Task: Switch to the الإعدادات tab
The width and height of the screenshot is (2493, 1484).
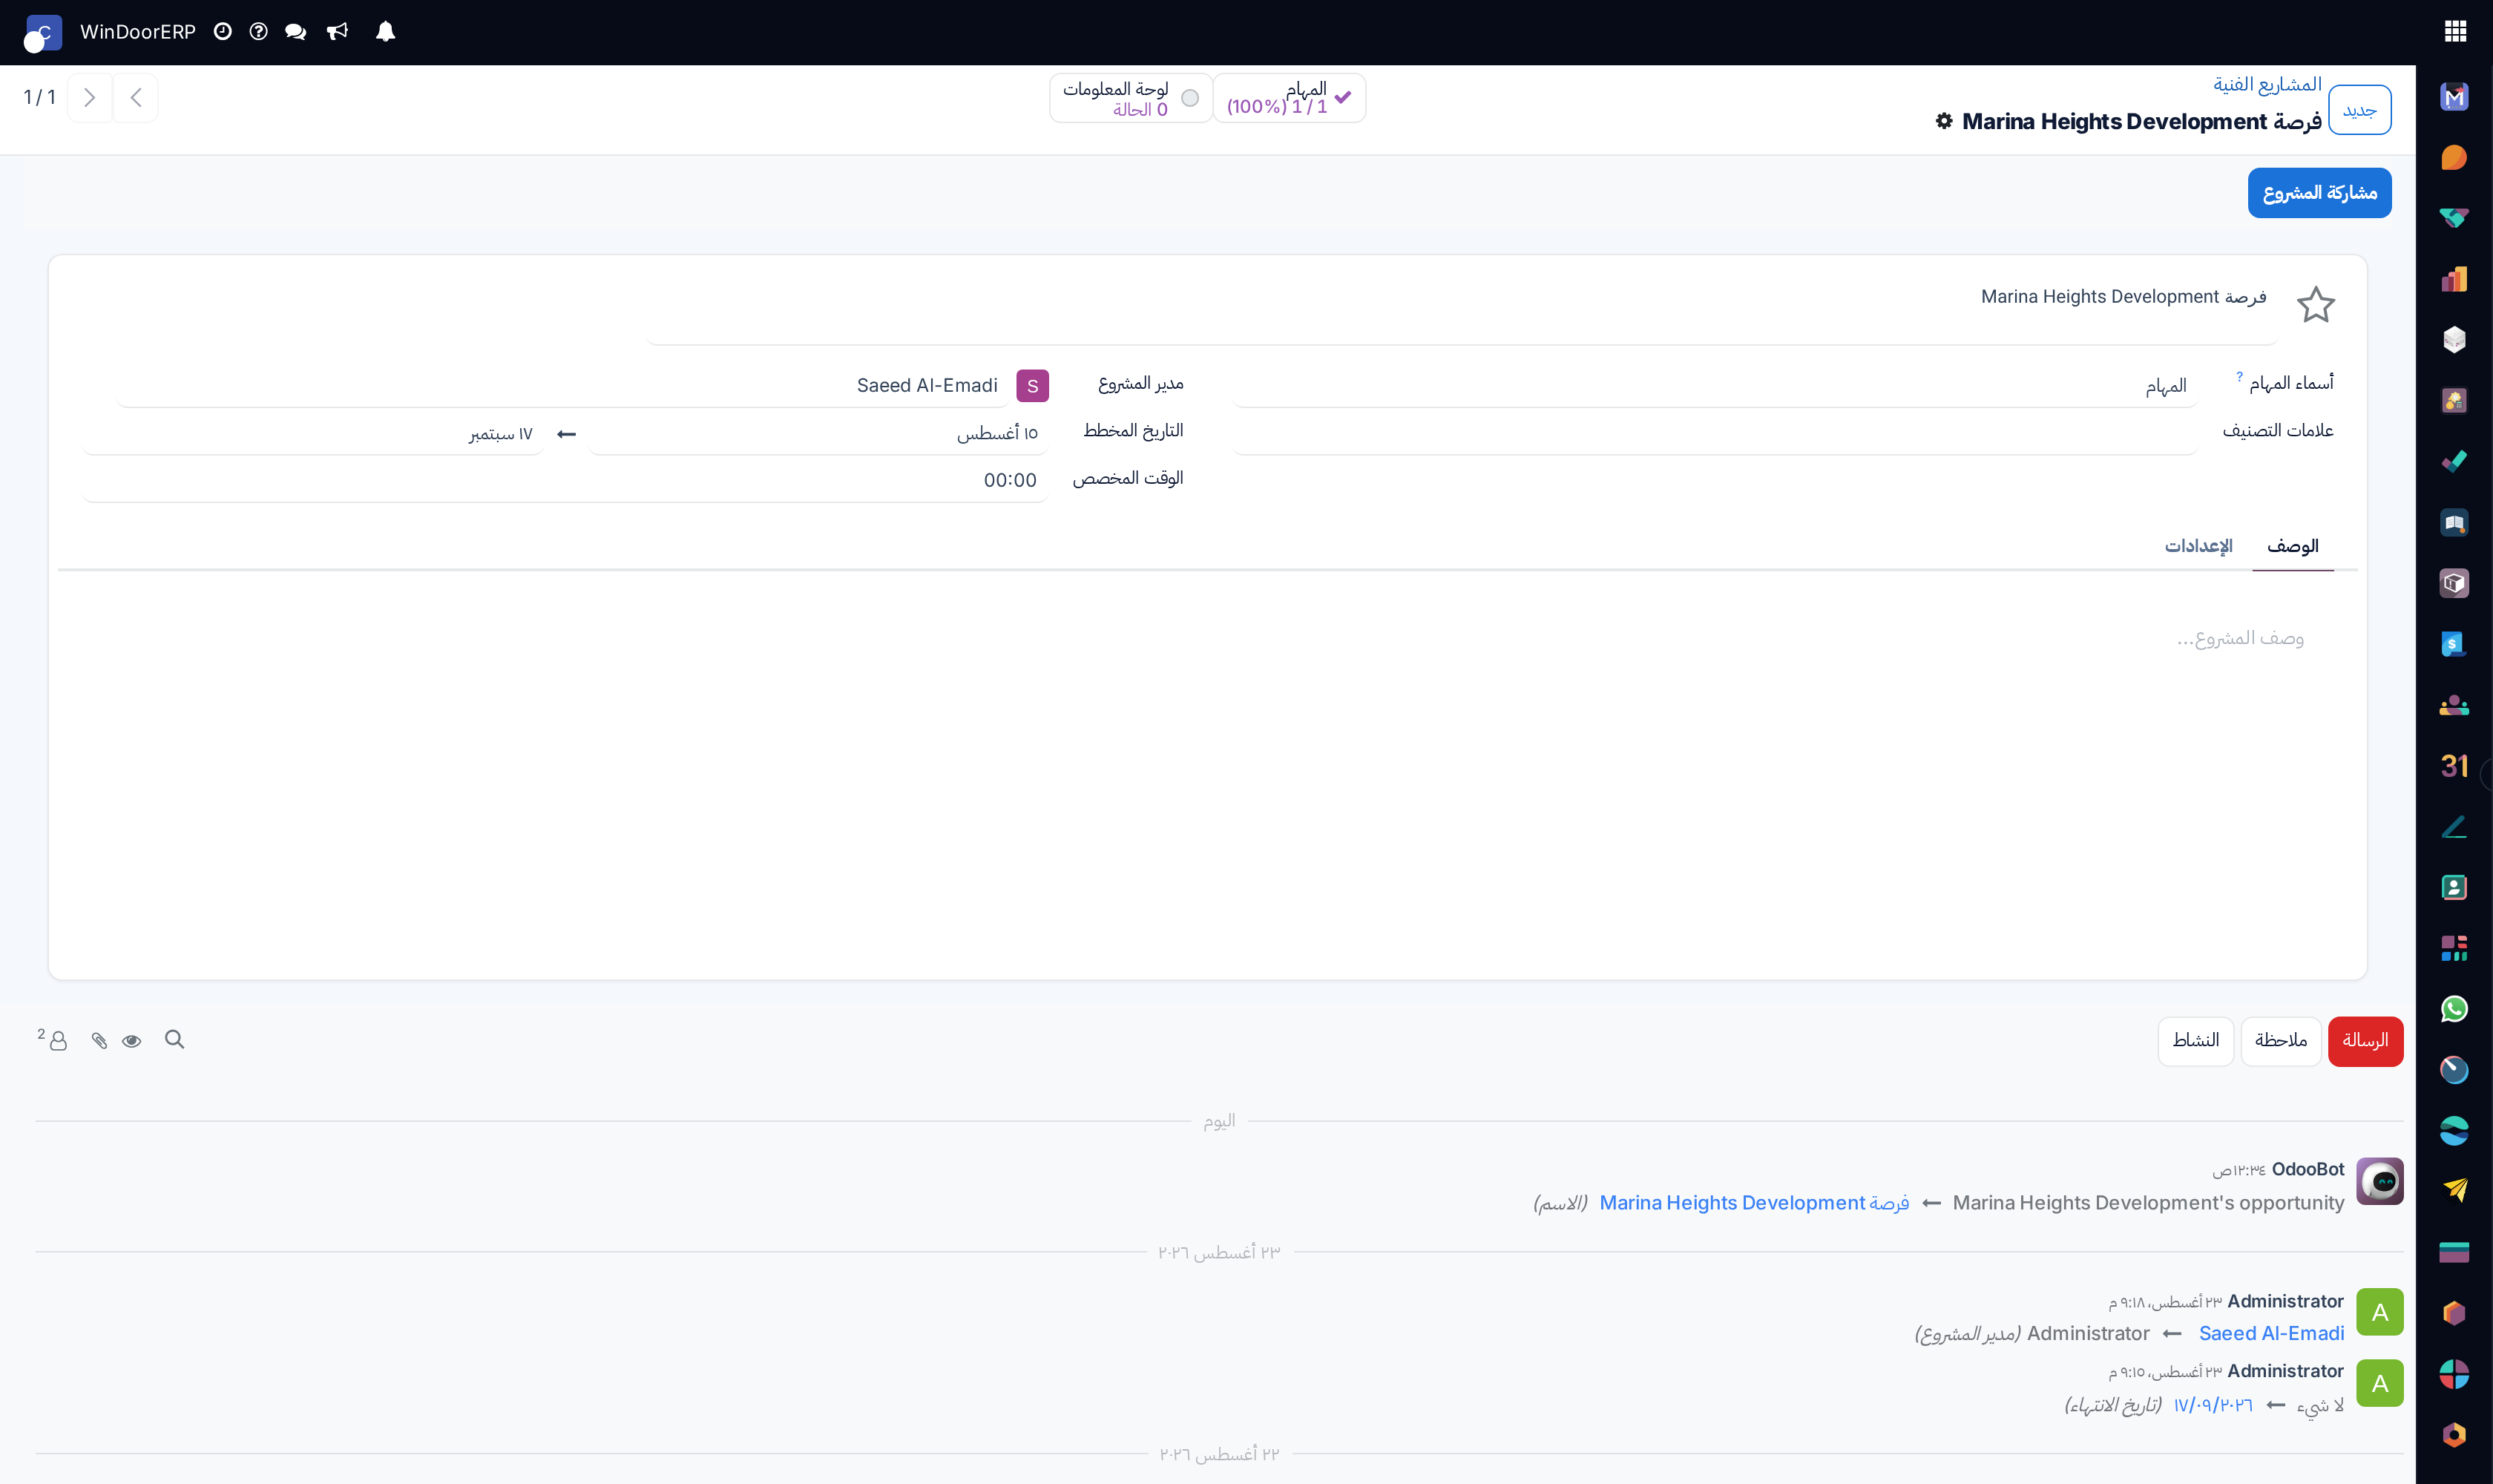Action: click(2198, 546)
